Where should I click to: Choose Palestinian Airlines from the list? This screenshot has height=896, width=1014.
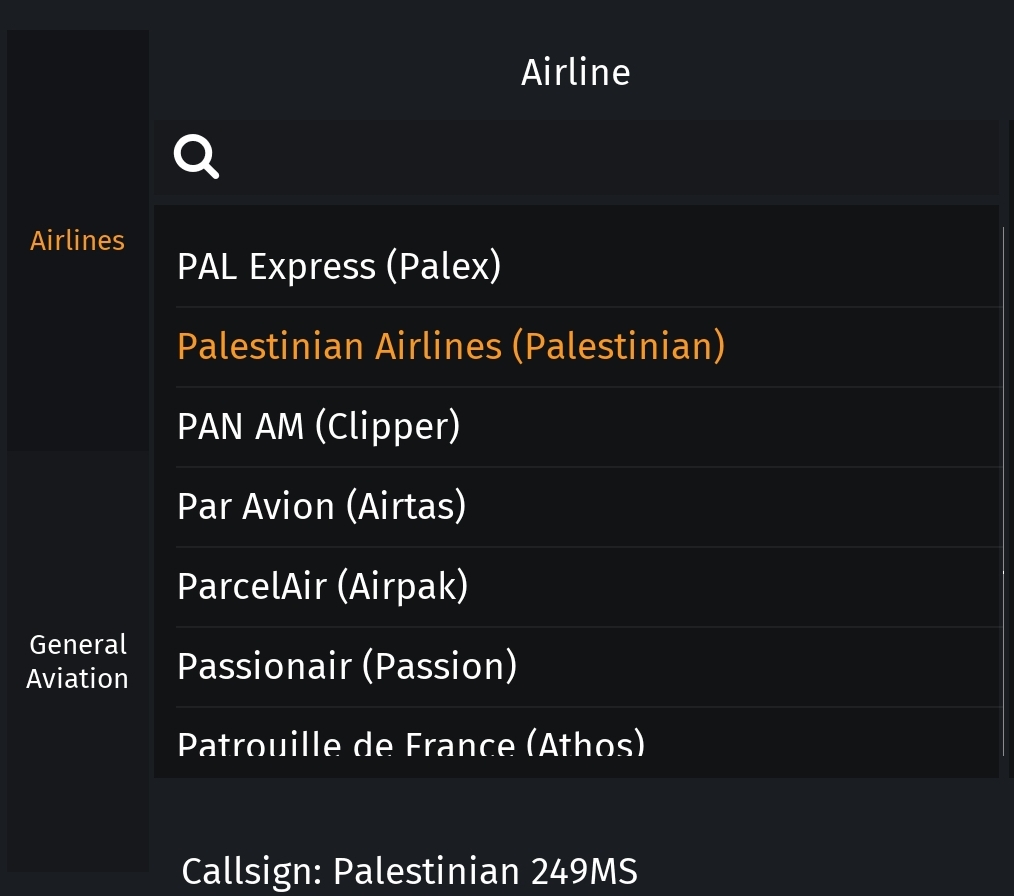pyautogui.click(x=450, y=346)
